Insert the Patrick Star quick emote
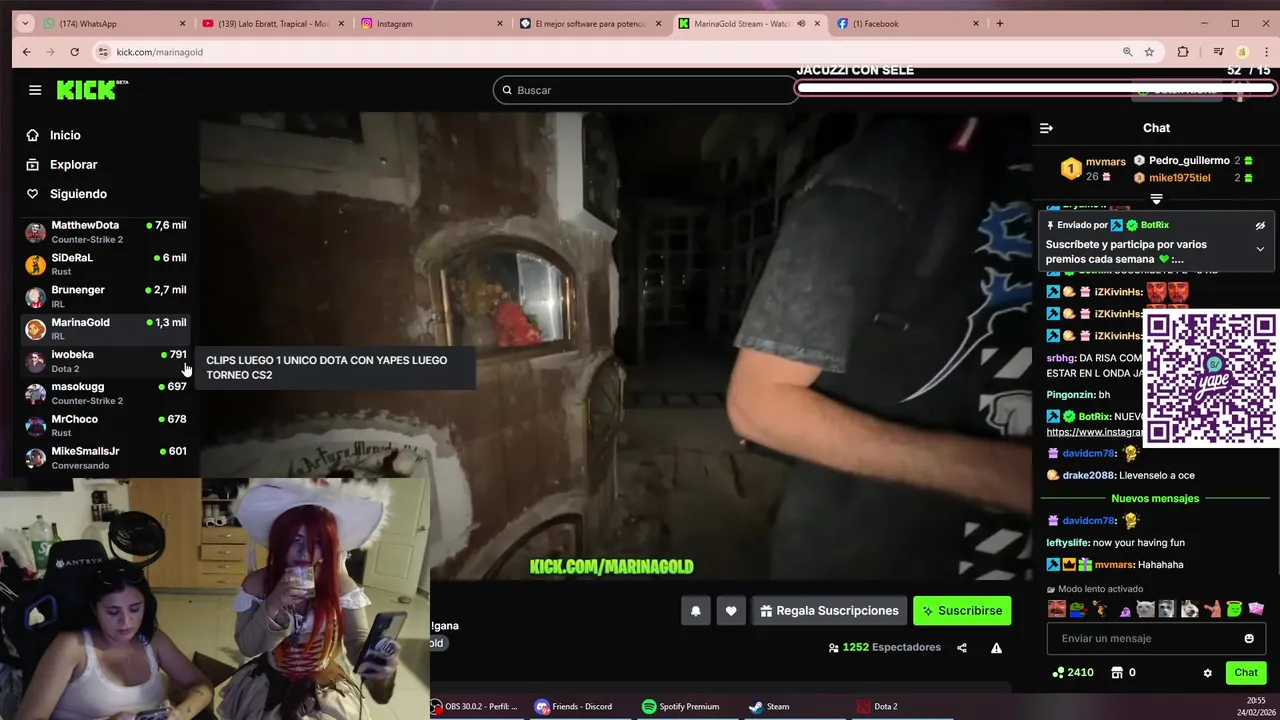Viewport: 1280px width, 720px height. pyautogui.click(x=1212, y=609)
